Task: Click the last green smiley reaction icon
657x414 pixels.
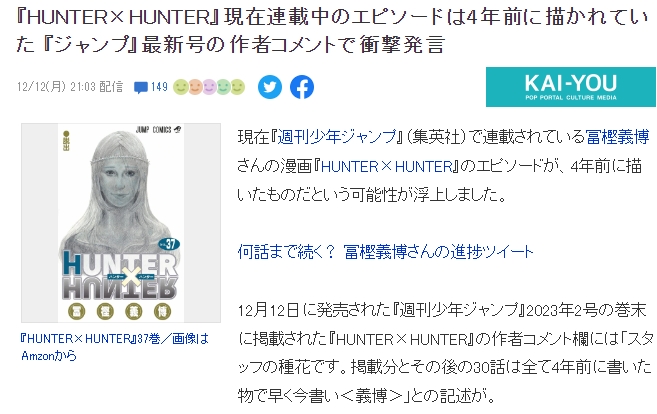Action: (x=238, y=87)
